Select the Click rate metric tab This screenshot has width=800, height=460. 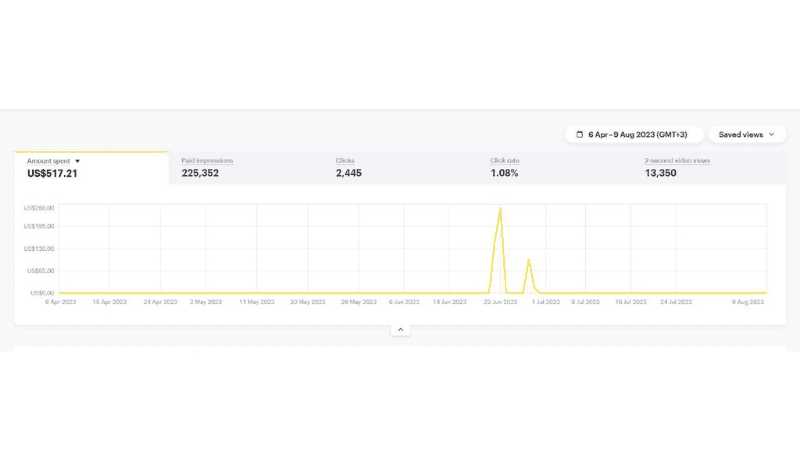[x=555, y=167]
